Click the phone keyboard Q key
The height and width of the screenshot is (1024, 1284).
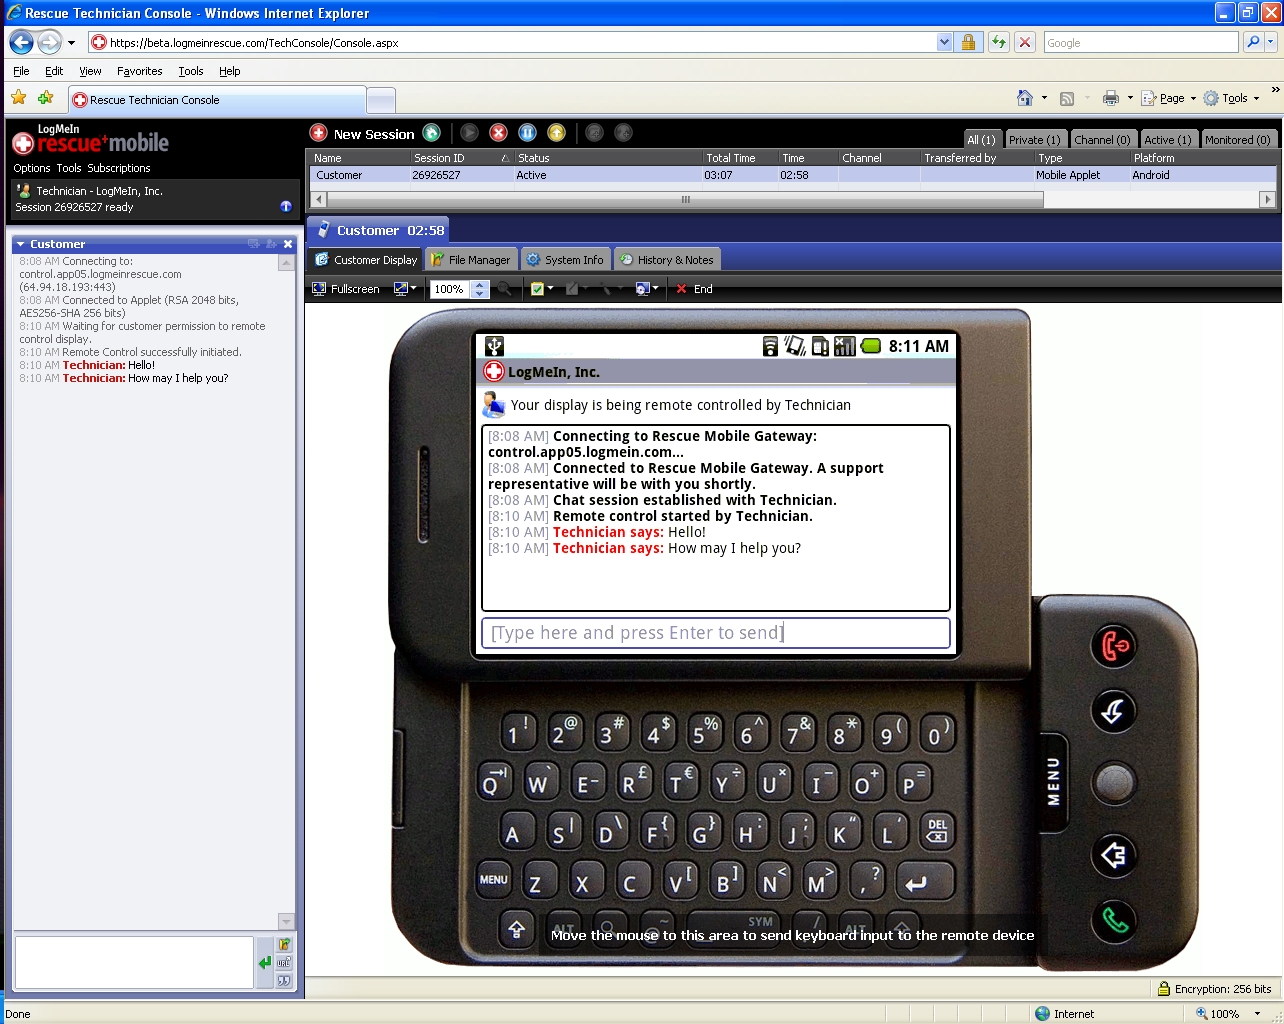[493, 783]
